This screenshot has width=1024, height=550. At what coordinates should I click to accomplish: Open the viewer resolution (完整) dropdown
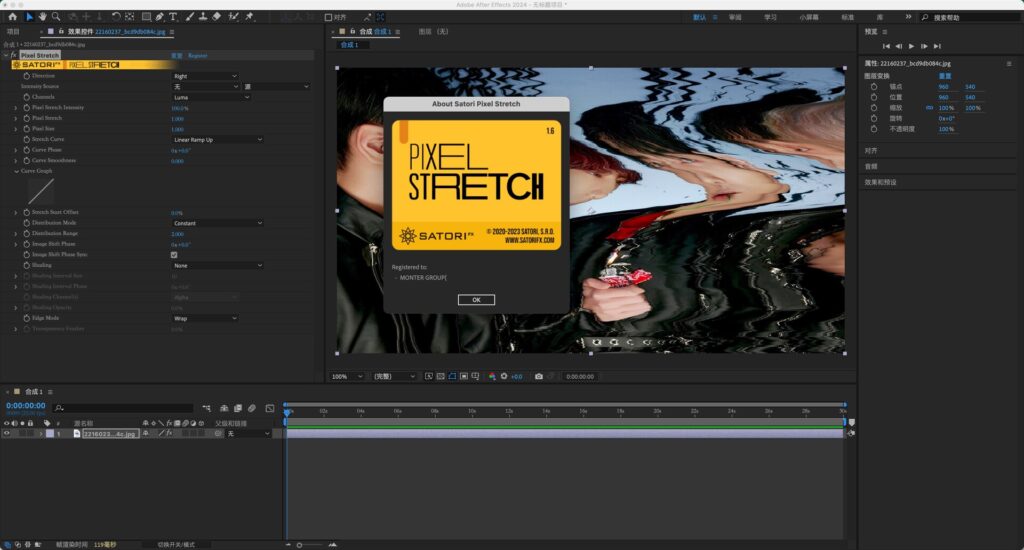394,377
